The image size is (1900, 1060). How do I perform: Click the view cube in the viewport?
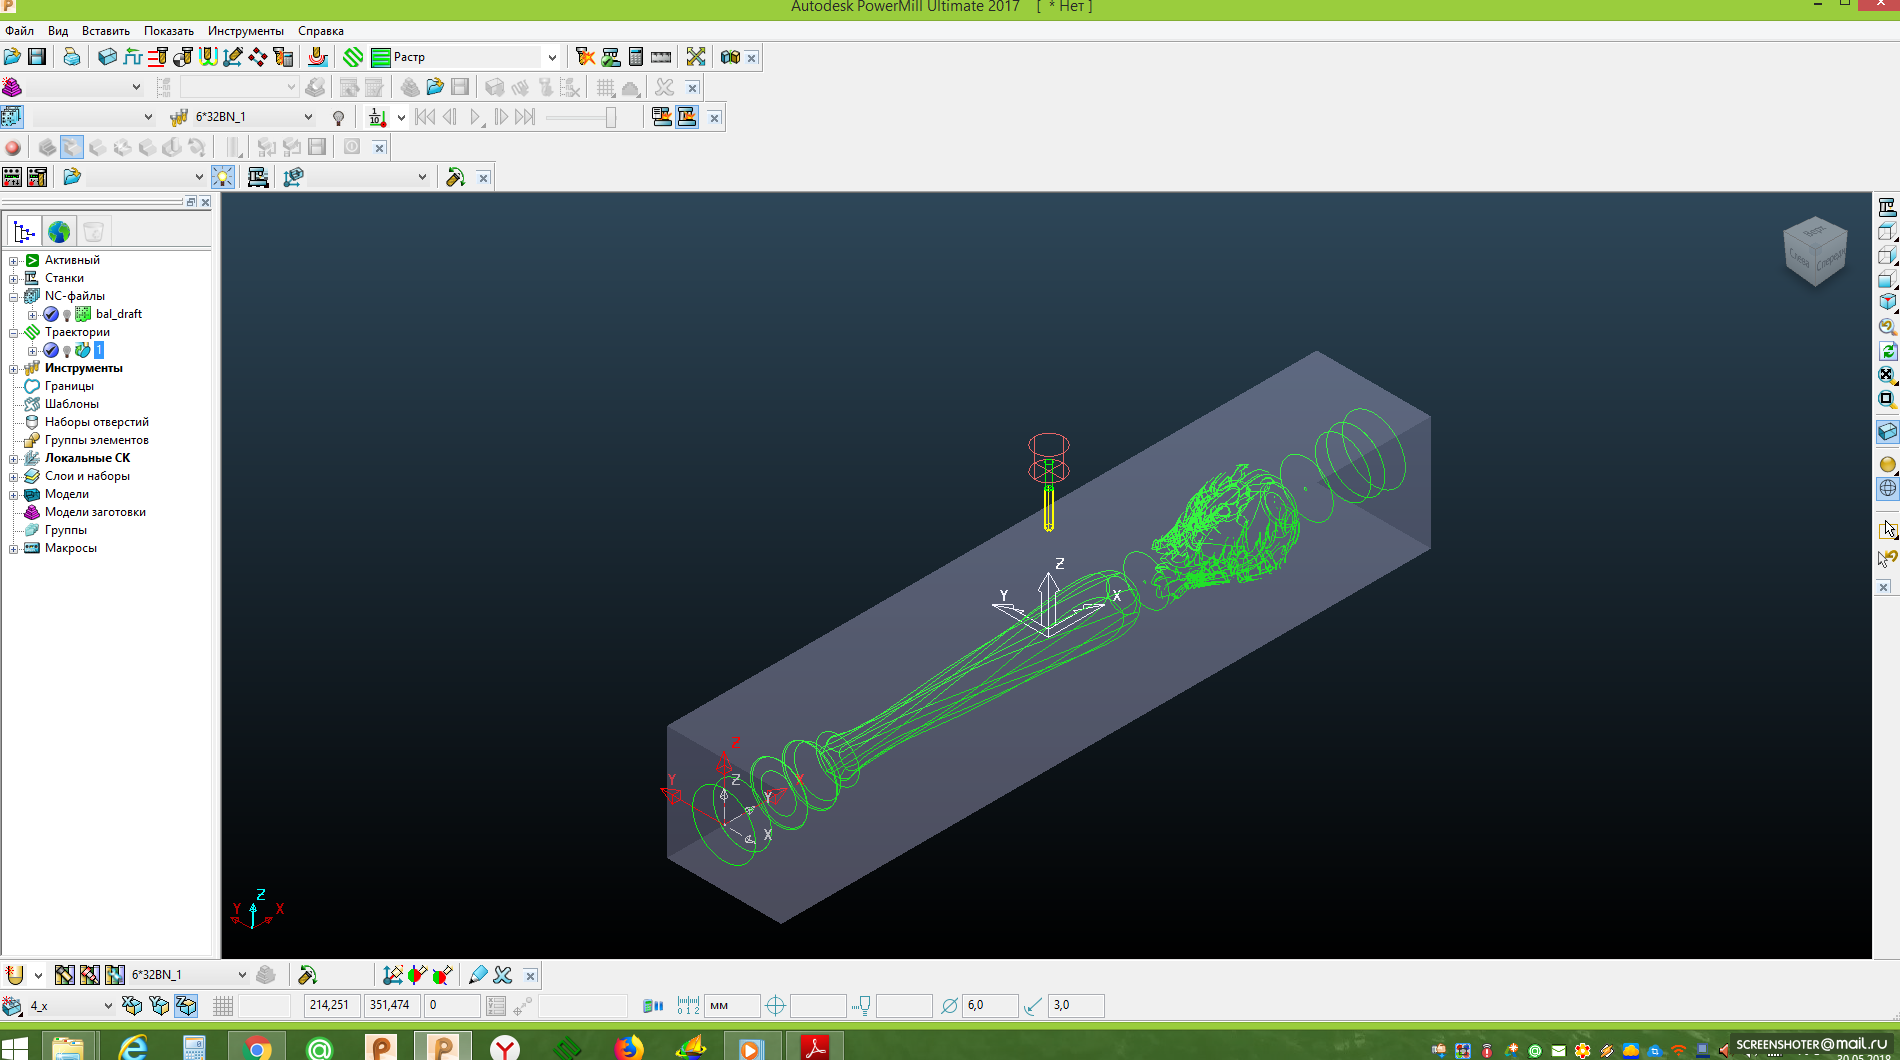tap(1815, 252)
